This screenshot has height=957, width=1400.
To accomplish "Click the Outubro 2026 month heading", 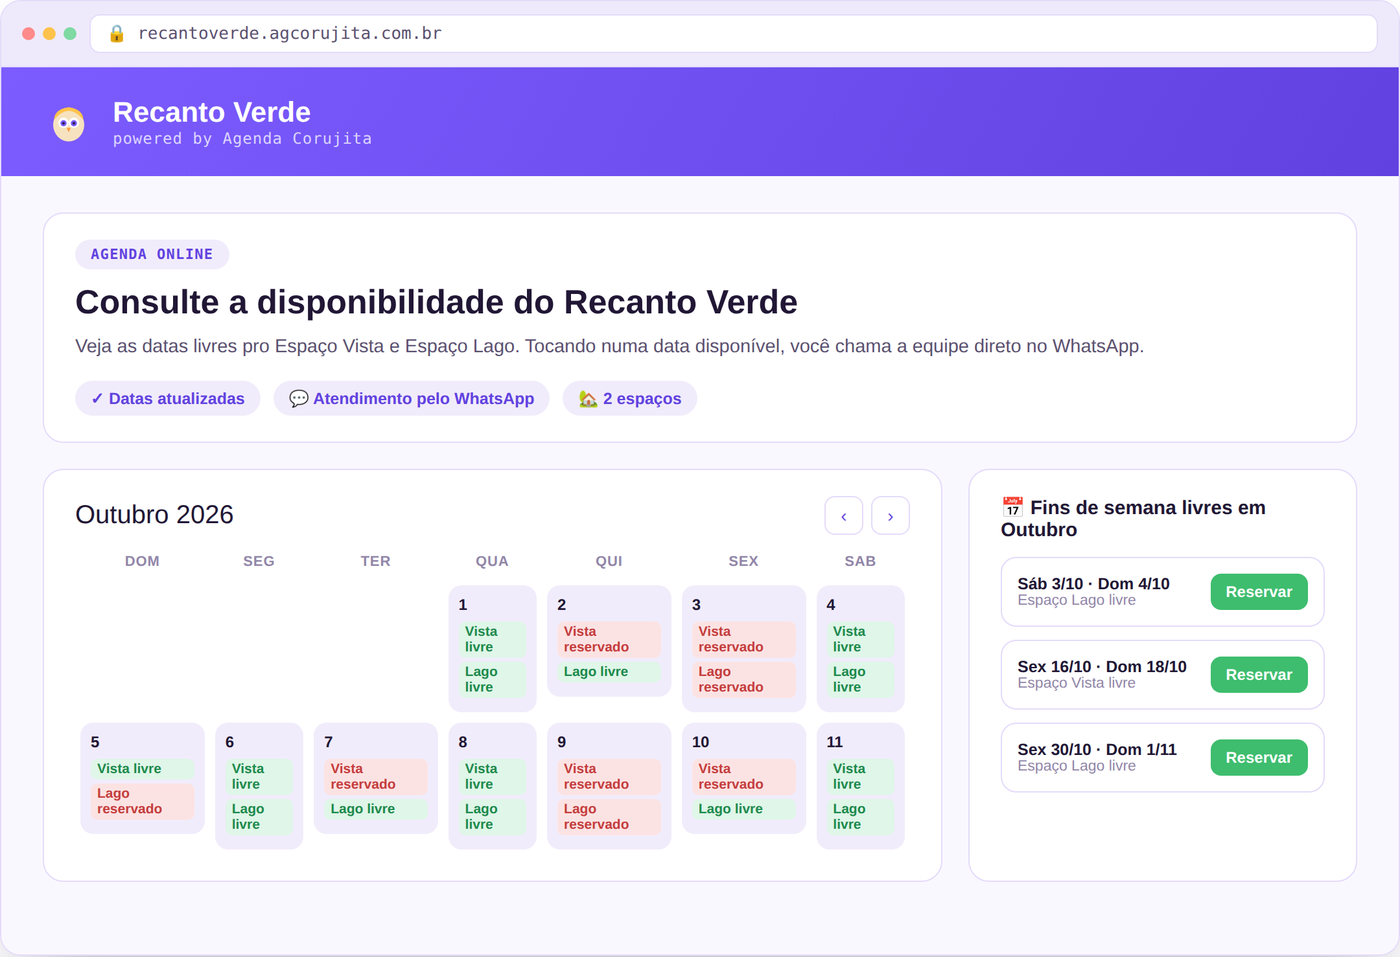I will (x=154, y=514).
